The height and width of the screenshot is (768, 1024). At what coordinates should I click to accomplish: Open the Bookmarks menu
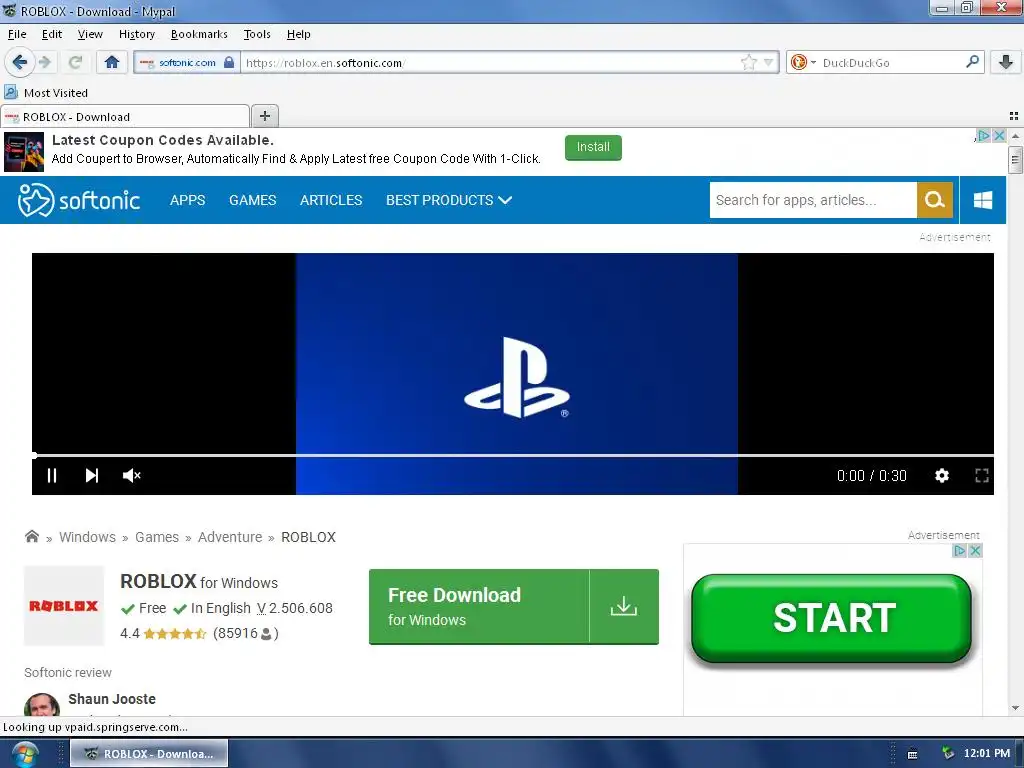(x=199, y=34)
